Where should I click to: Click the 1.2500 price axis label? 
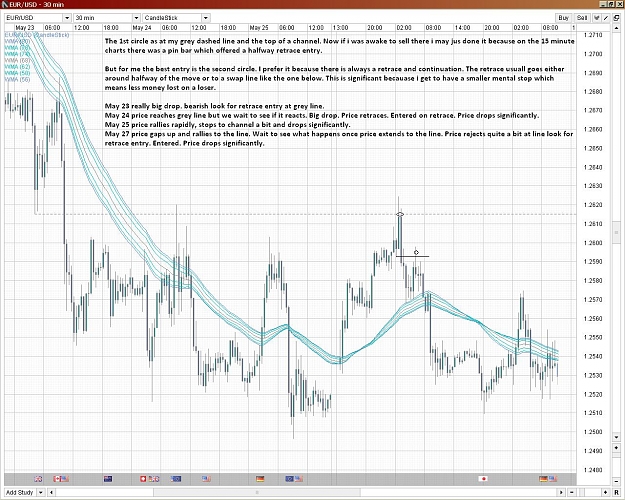(x=593, y=432)
